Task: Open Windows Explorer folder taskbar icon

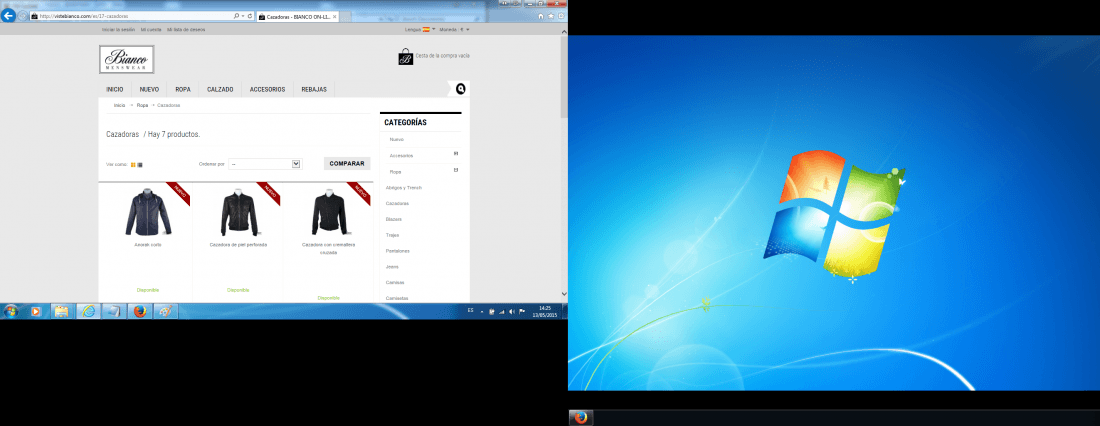Action: (62, 312)
